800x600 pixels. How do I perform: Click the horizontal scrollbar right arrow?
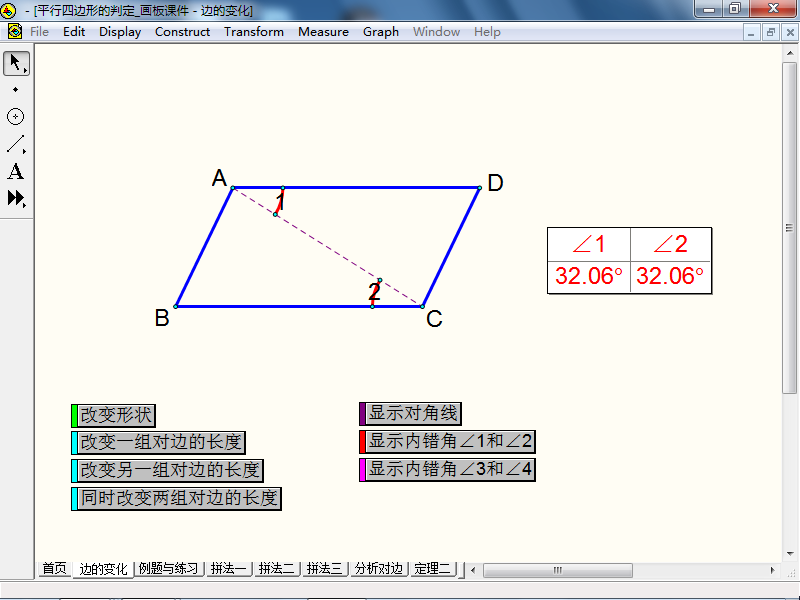tap(772, 570)
